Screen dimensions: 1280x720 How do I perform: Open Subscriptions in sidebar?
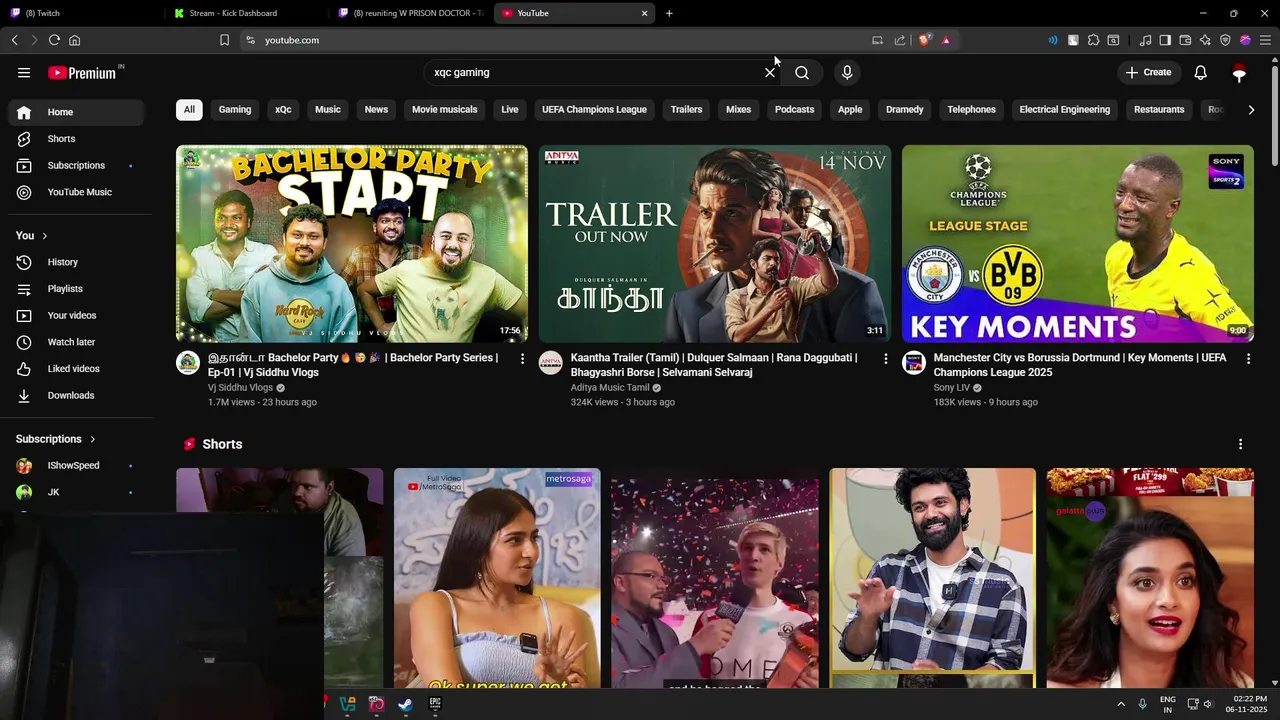76,165
